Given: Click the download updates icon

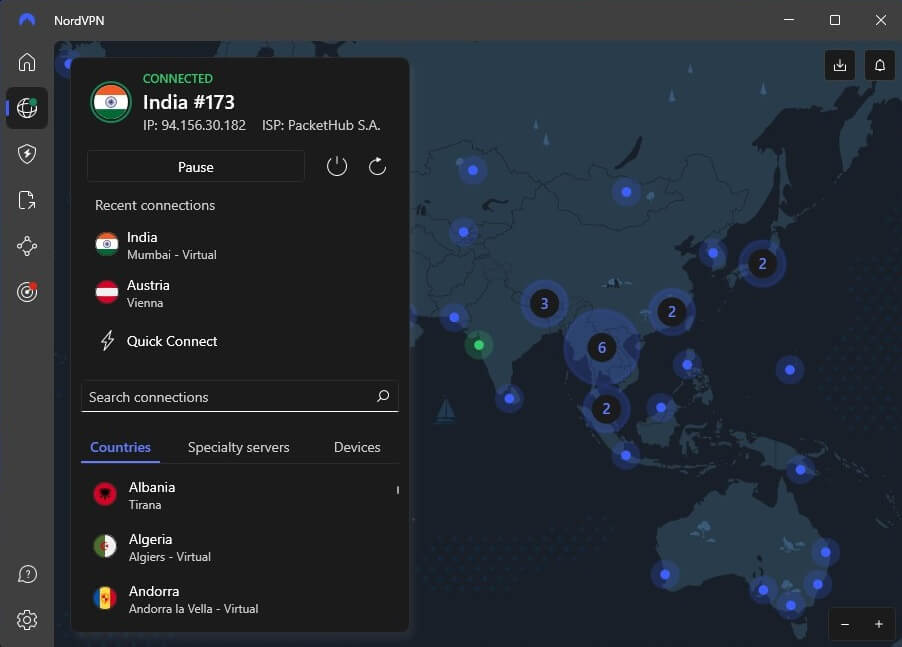Looking at the screenshot, I should coord(840,65).
